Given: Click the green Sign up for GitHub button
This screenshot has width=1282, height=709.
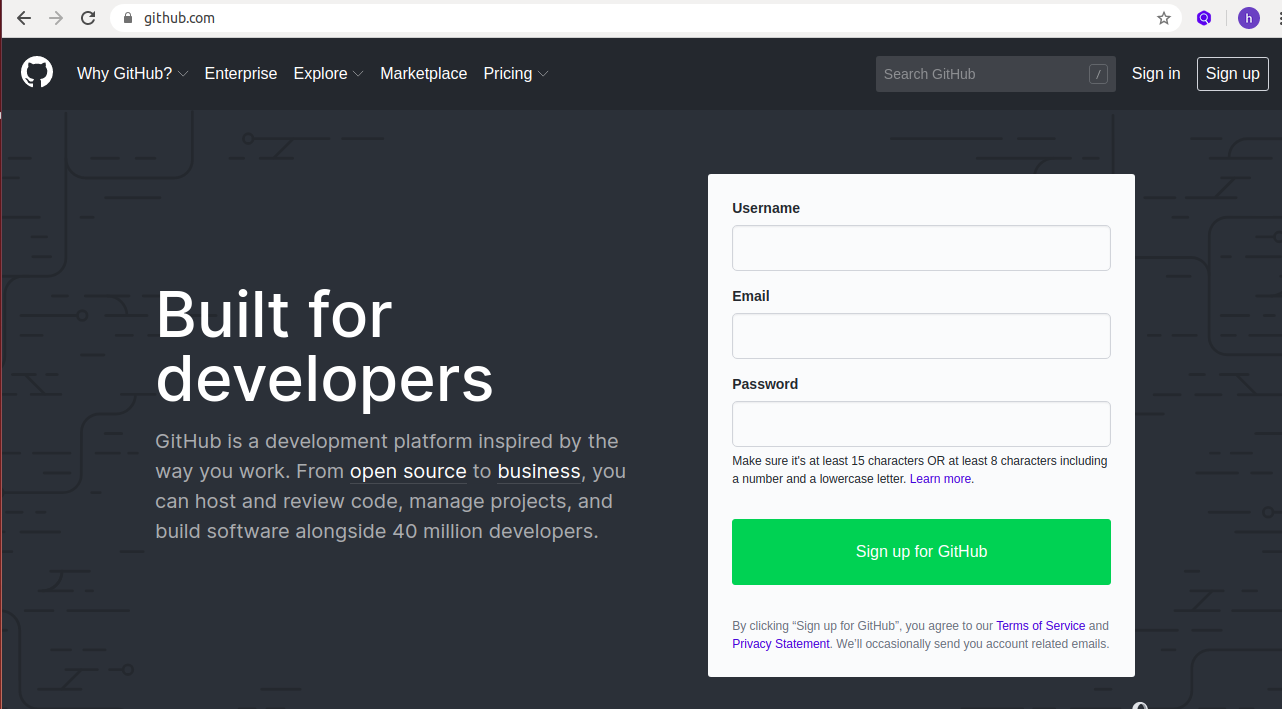Looking at the screenshot, I should [921, 552].
